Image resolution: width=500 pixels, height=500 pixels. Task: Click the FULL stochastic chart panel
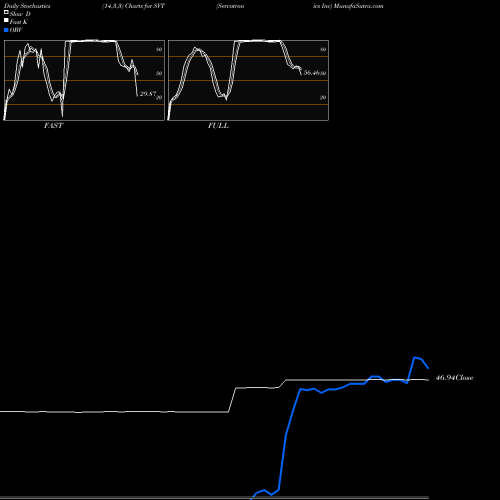[x=248, y=80]
